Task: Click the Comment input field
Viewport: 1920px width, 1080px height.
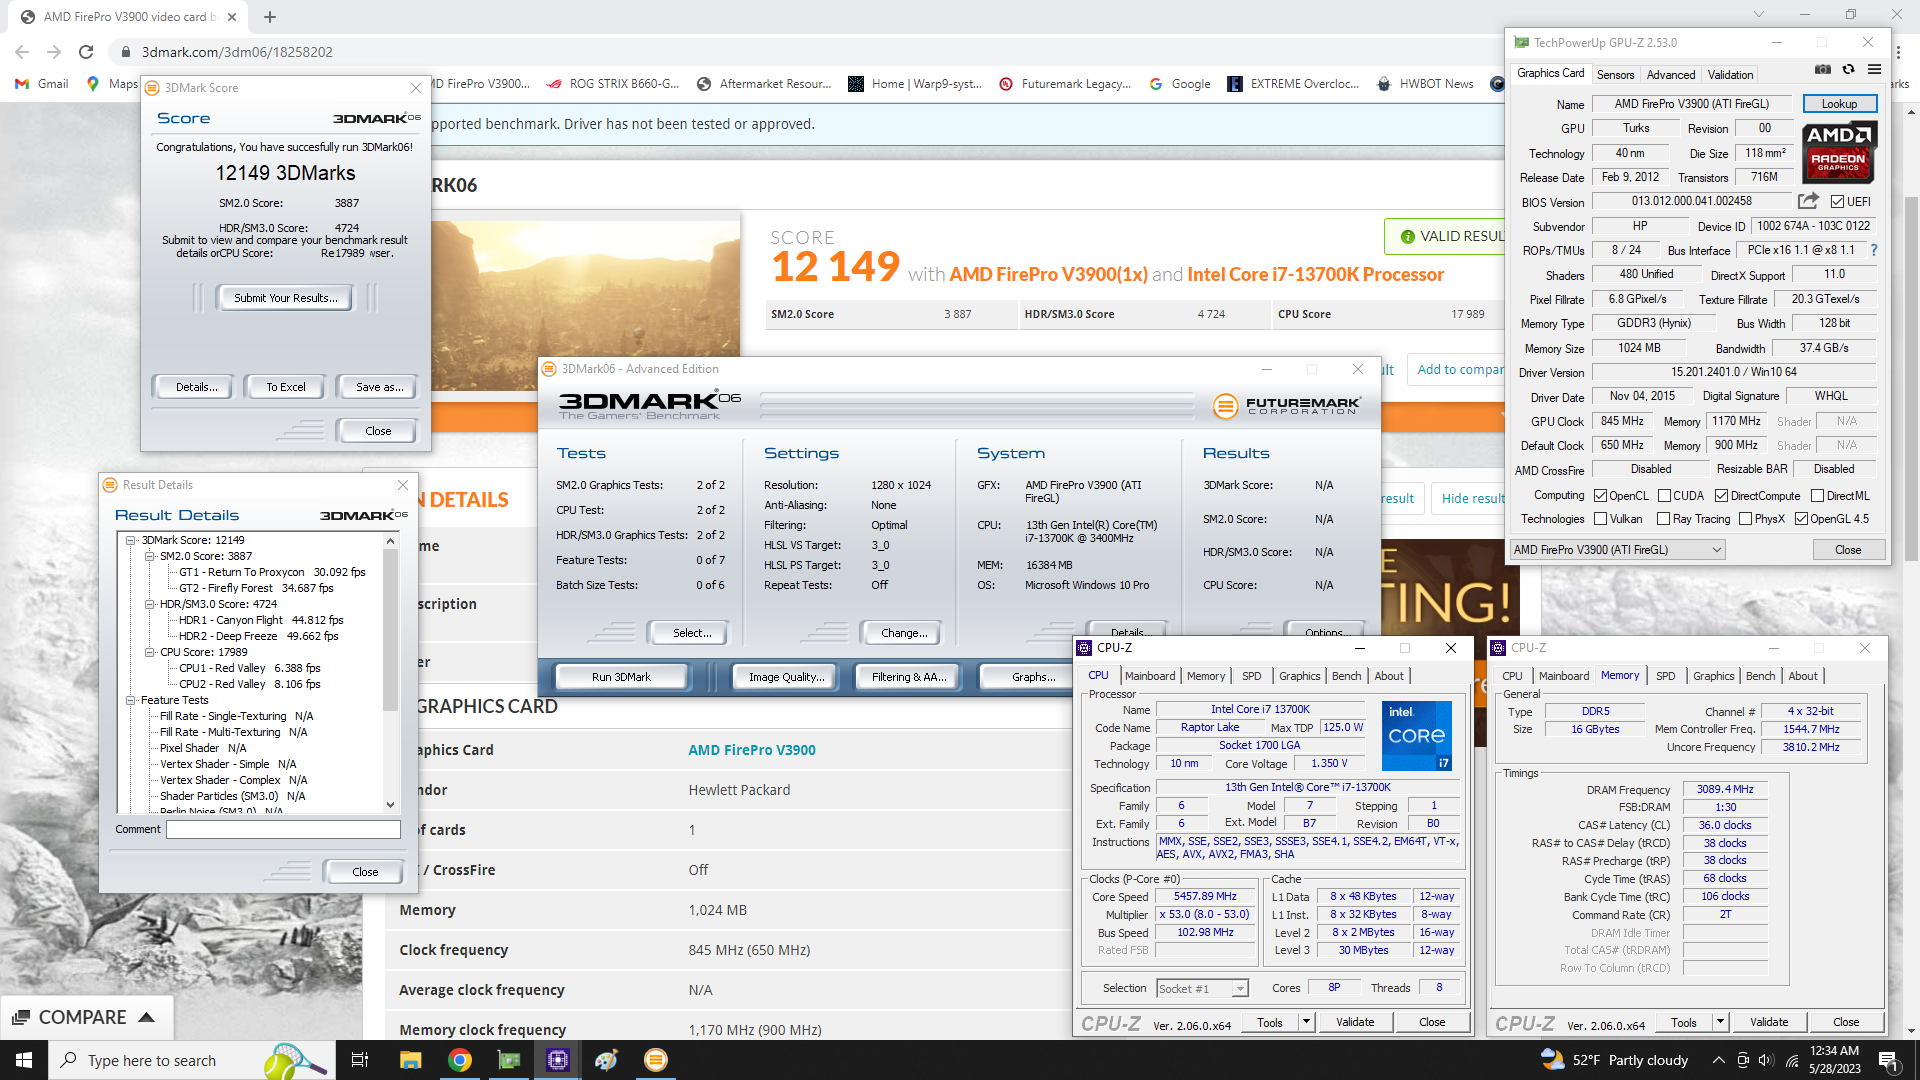Action: (283, 829)
